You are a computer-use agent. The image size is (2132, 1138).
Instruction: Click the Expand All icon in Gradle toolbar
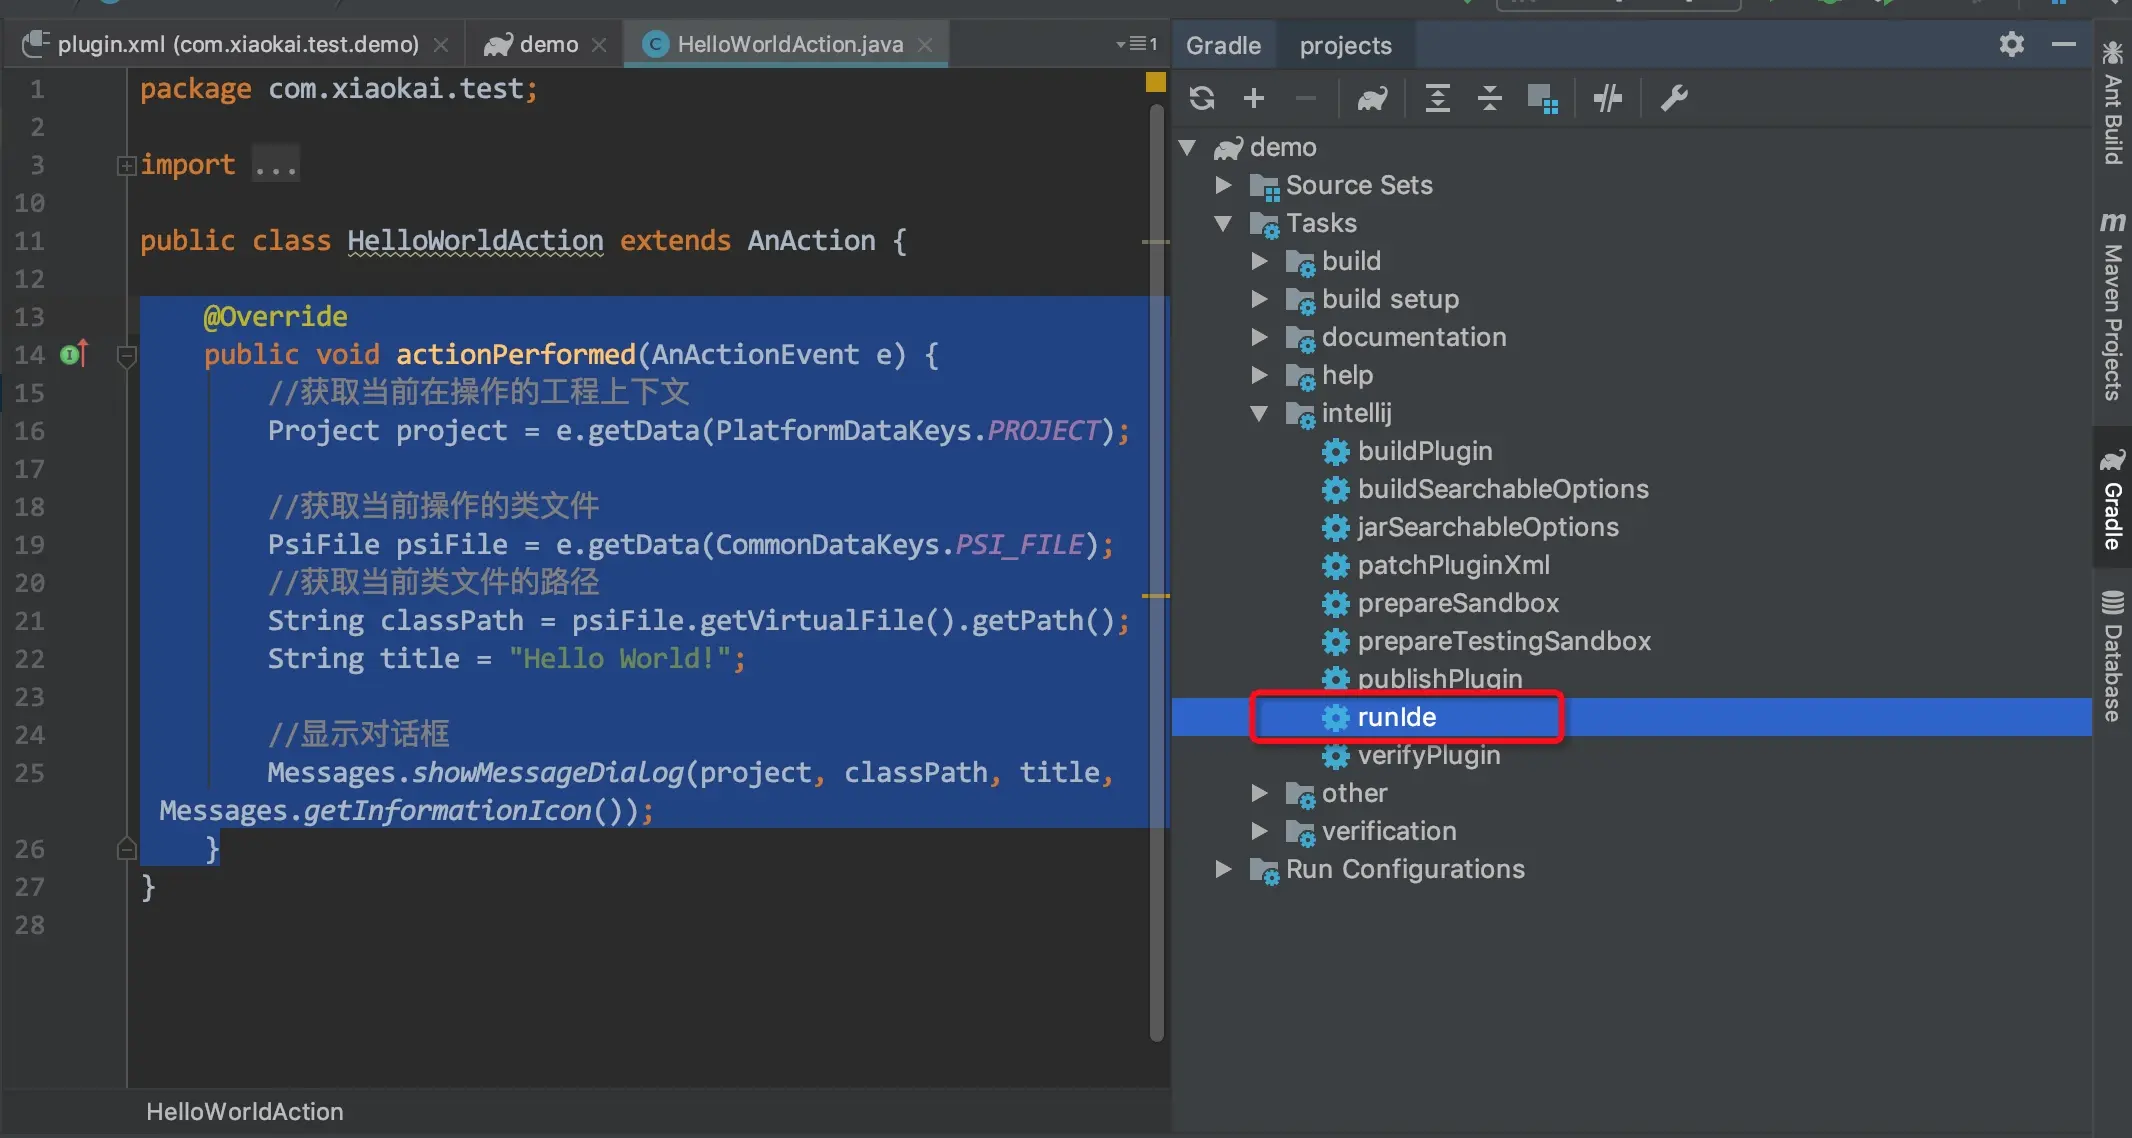coord(1437,98)
